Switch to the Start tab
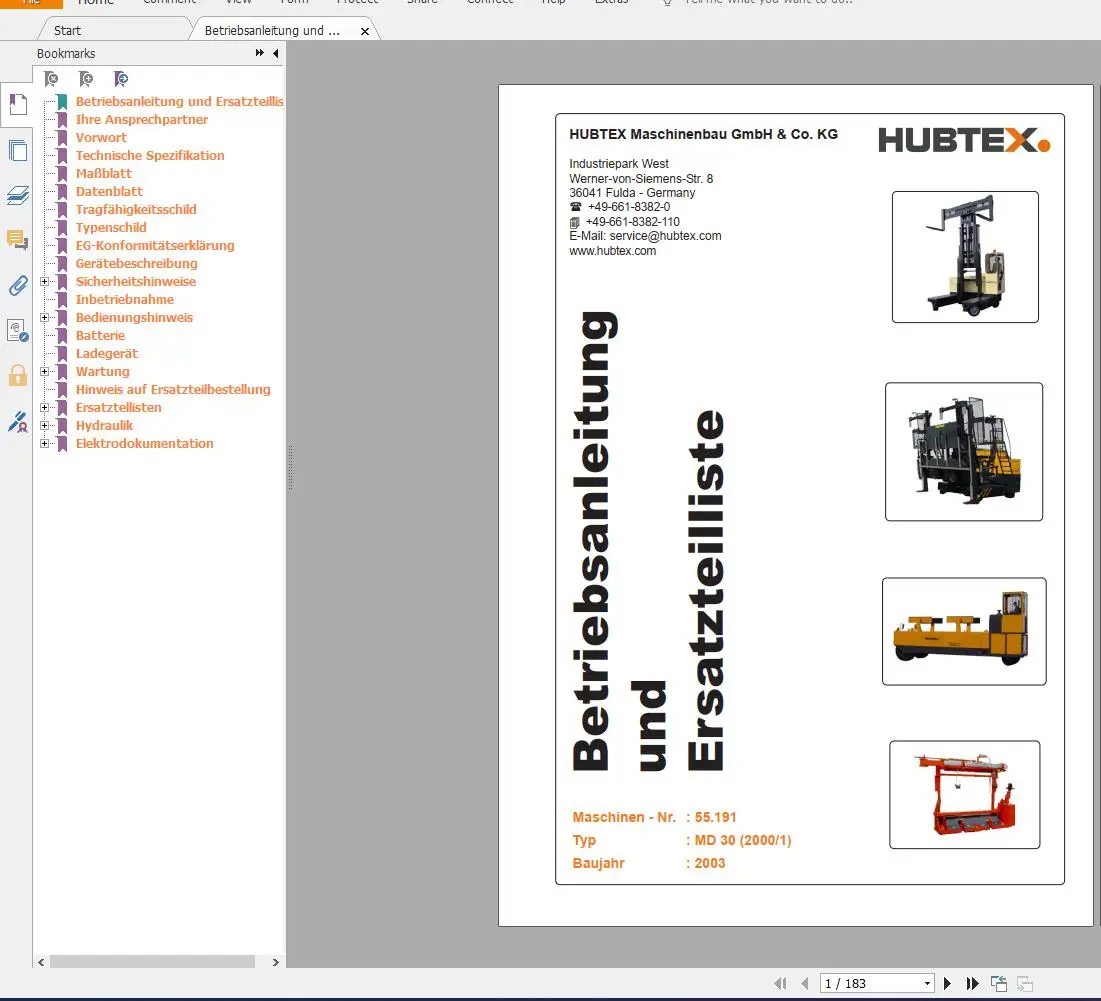The height and width of the screenshot is (1001, 1101). (x=65, y=30)
